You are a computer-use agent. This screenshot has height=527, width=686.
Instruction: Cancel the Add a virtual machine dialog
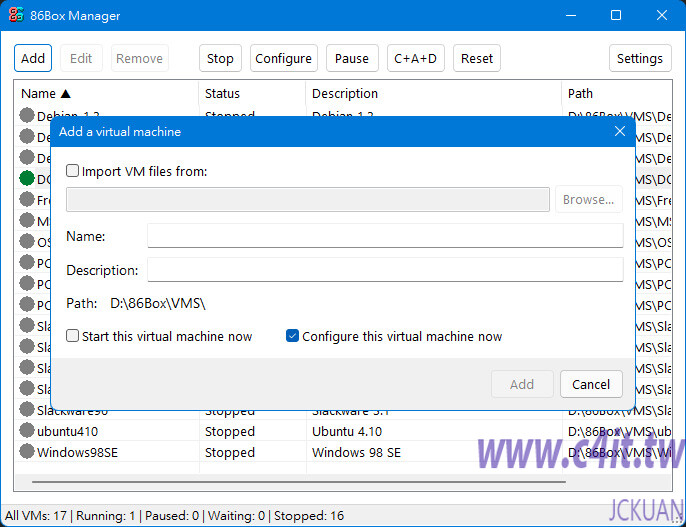click(591, 384)
